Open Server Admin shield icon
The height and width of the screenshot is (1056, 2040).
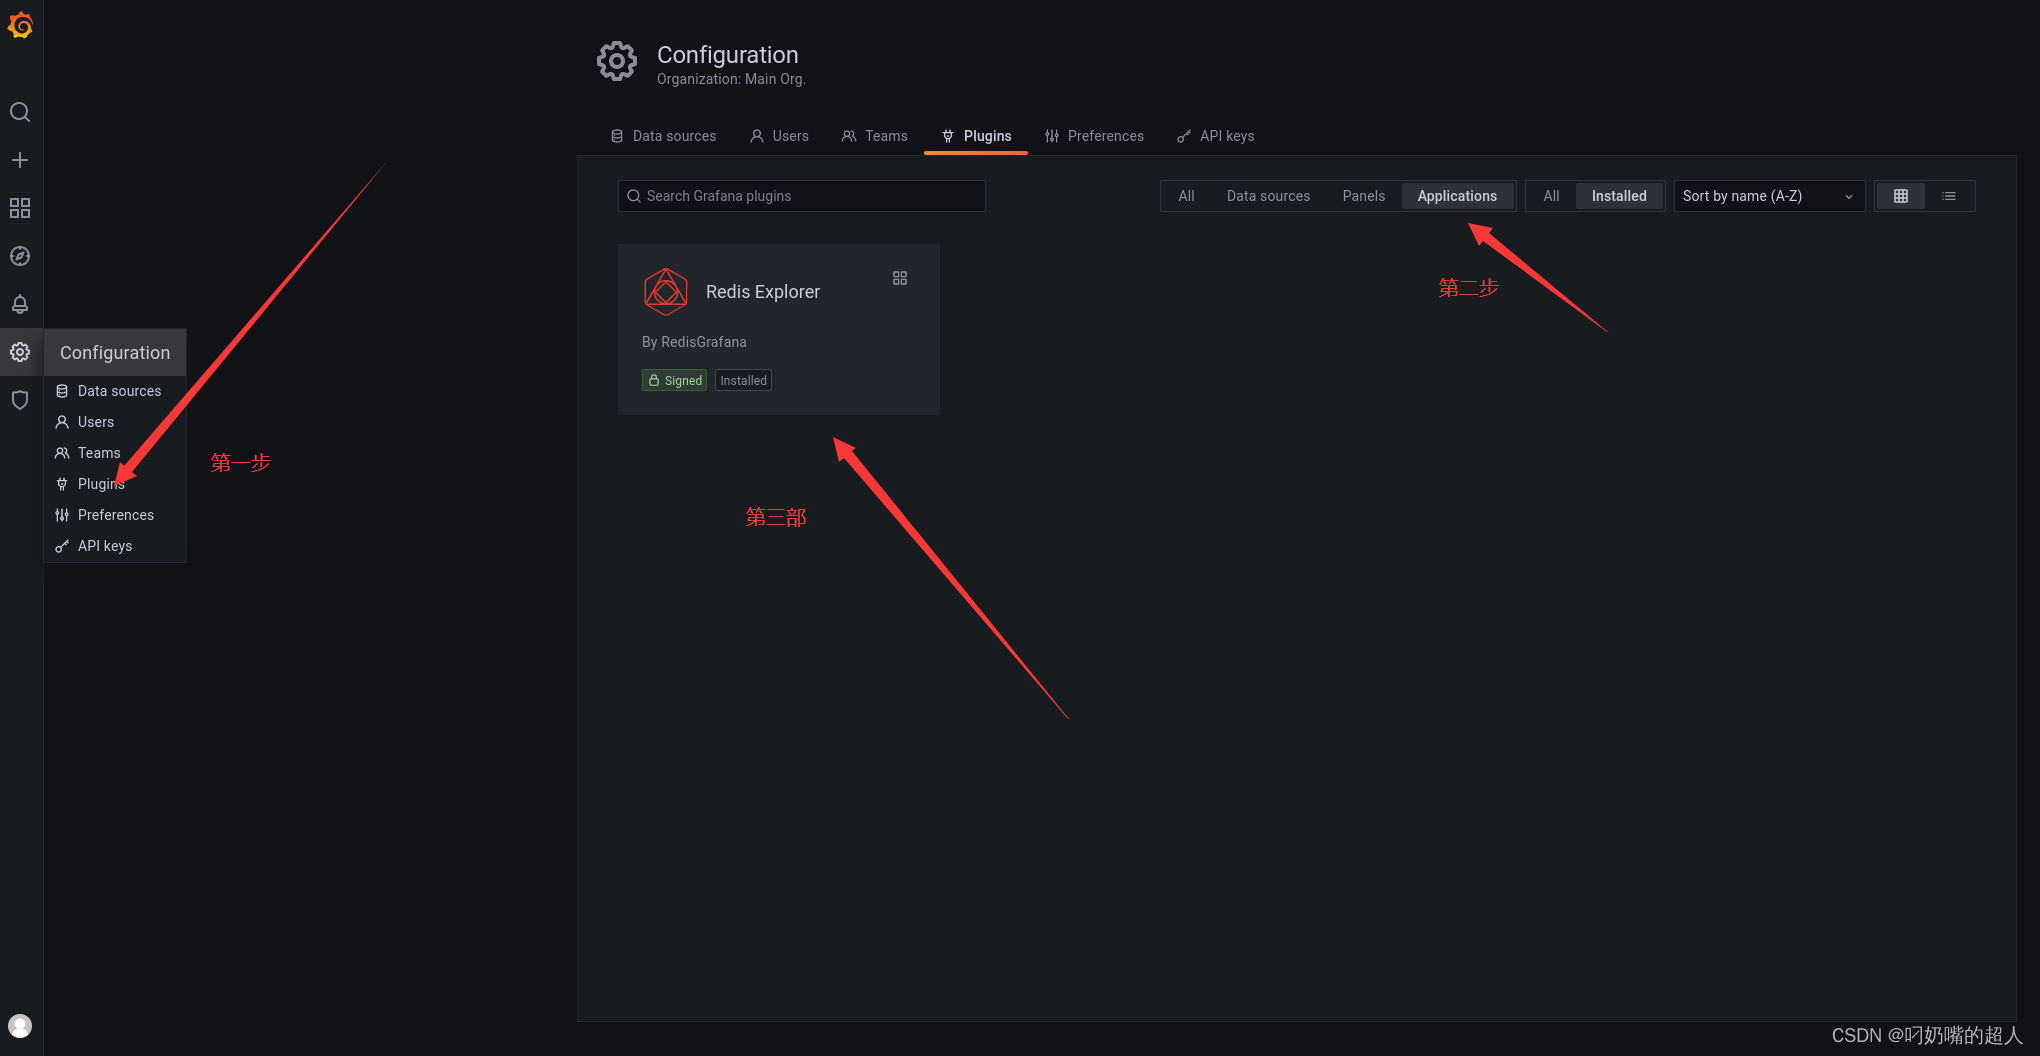click(20, 399)
